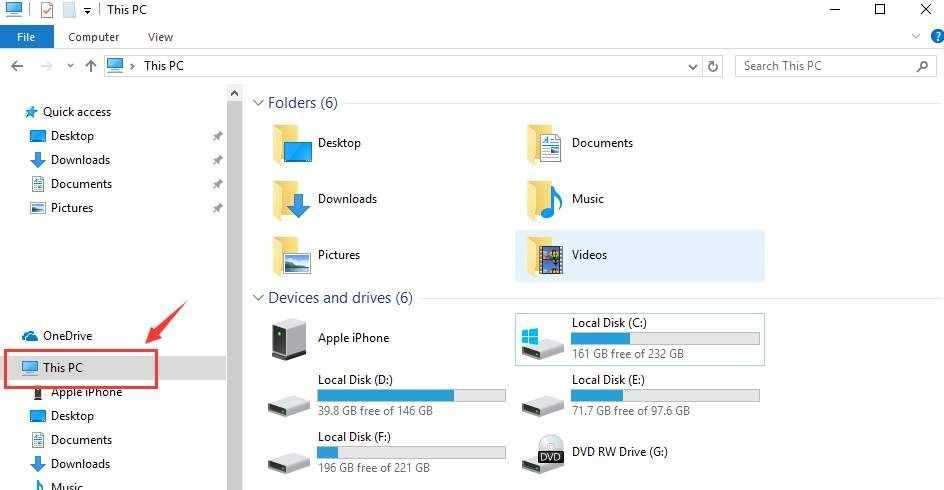Select OneDrive in the navigation pane
Viewport: 944px width, 490px height.
coord(66,336)
